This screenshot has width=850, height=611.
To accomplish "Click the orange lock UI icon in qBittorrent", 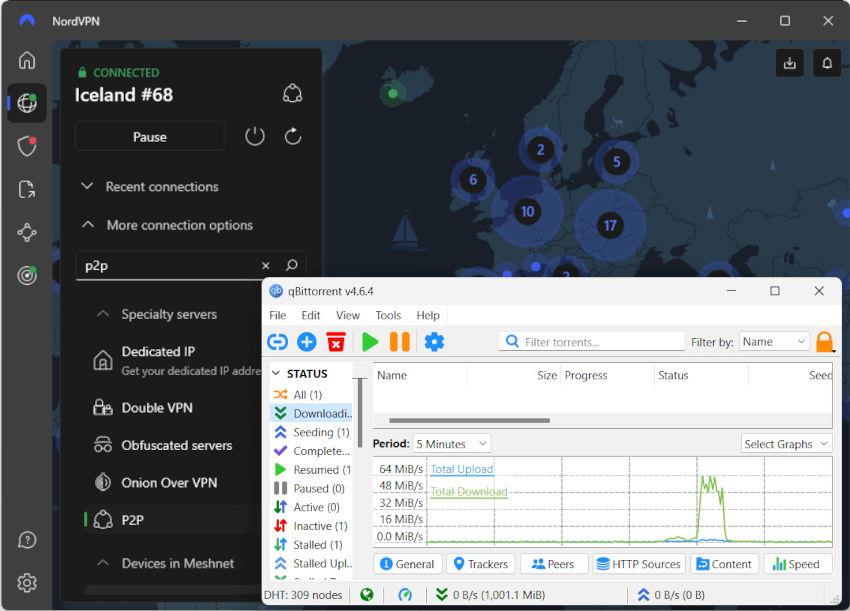I will pos(825,342).
